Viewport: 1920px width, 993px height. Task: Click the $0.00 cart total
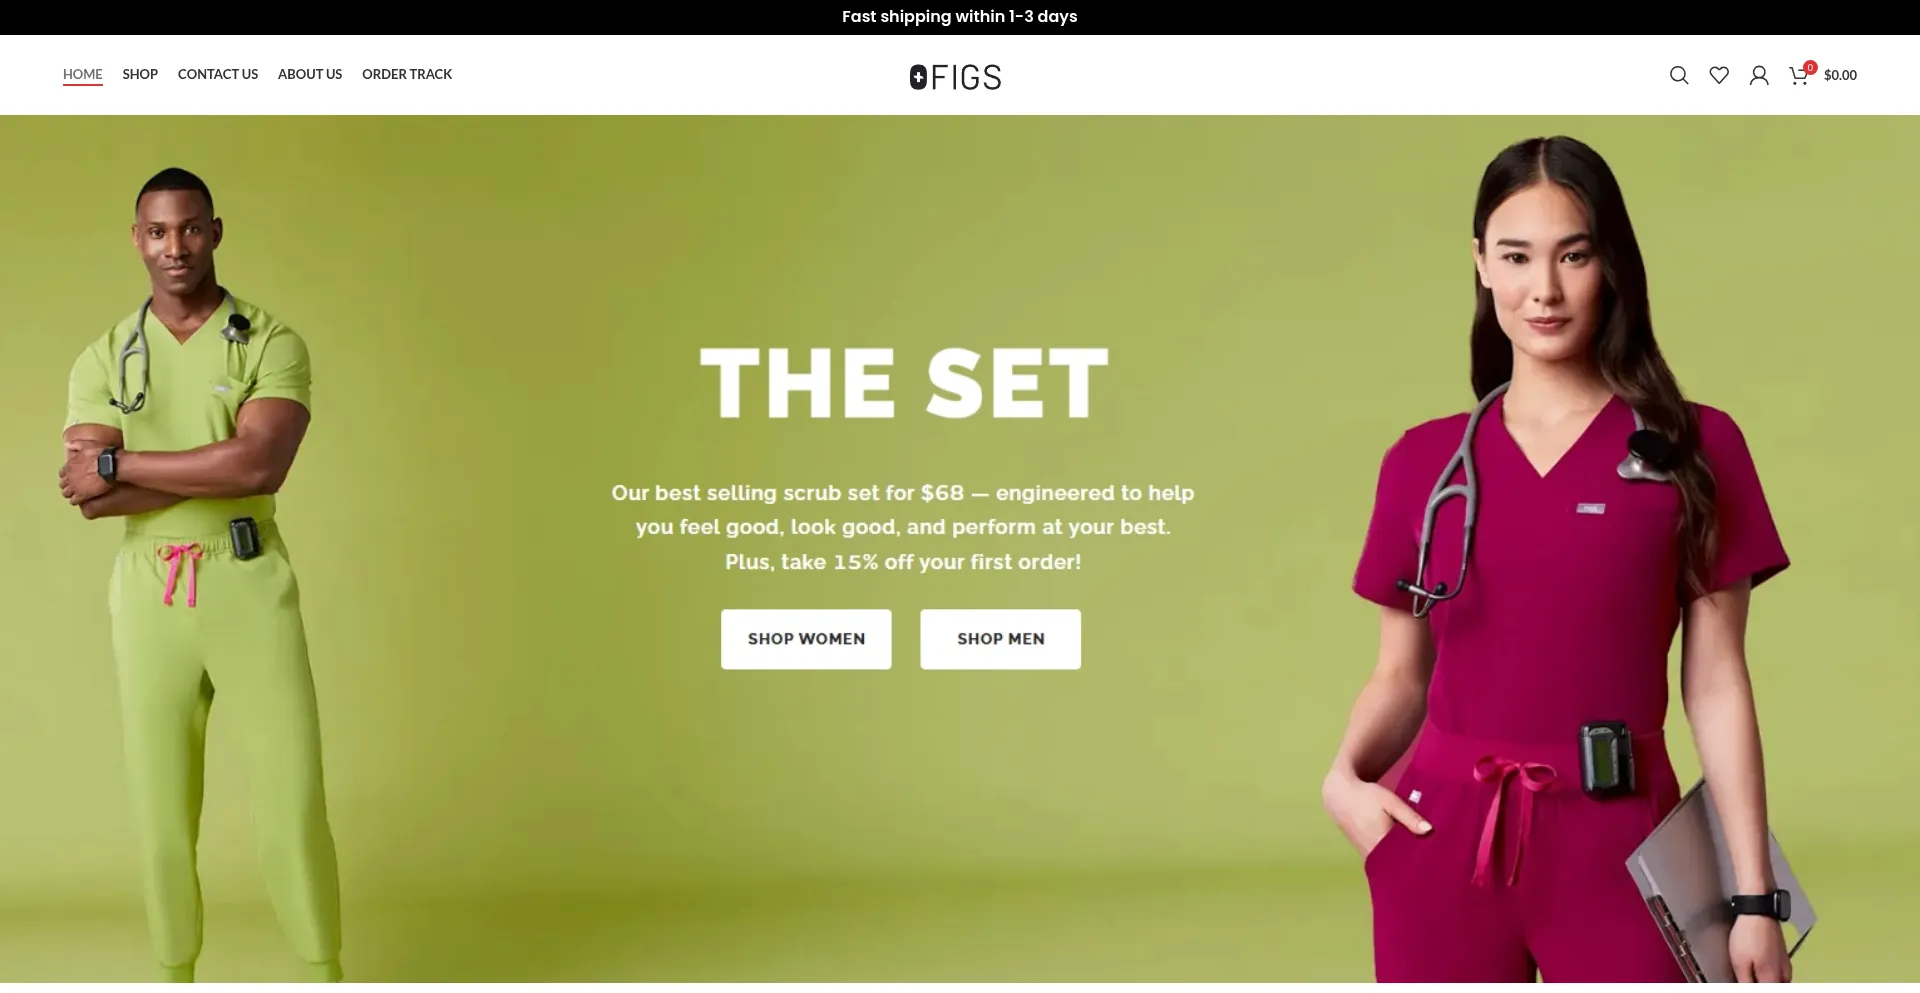[x=1840, y=75]
